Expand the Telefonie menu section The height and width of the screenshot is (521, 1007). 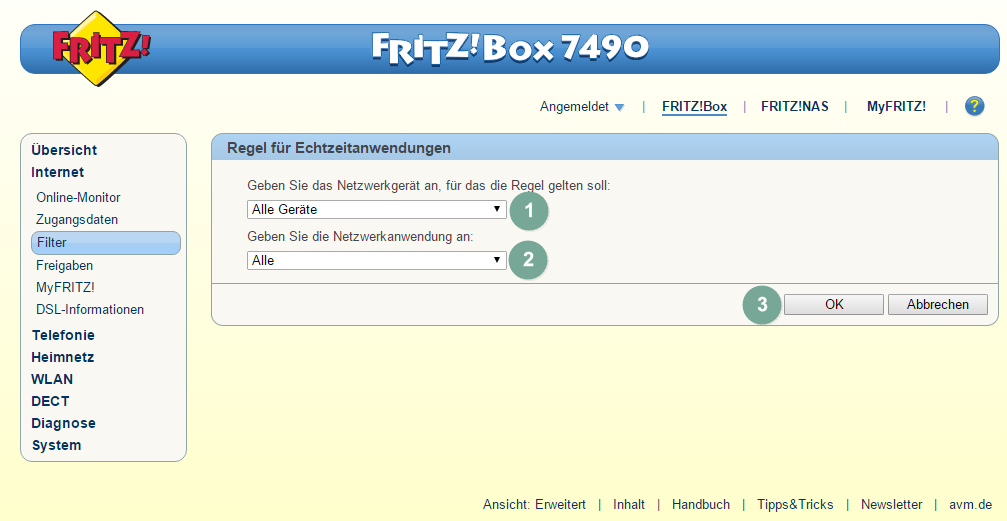pos(63,335)
